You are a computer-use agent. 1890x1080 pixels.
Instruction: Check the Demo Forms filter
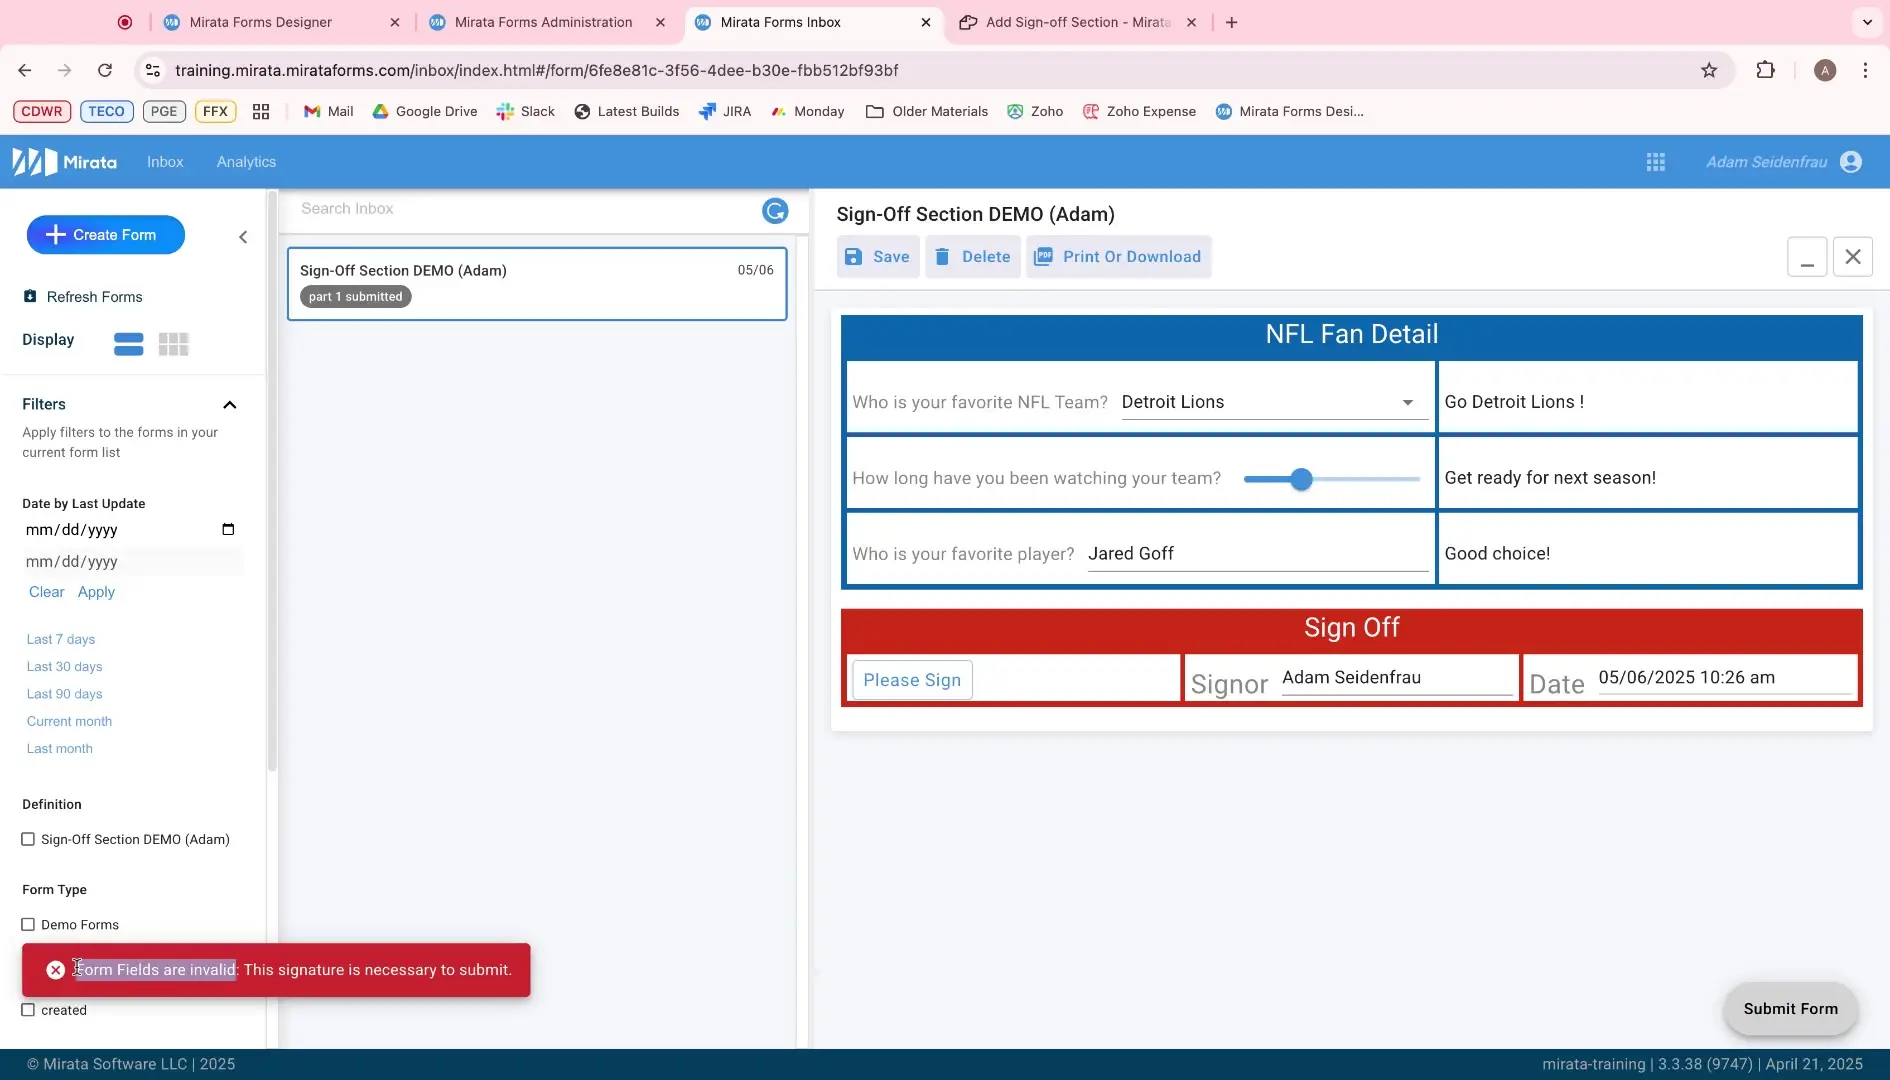click(29, 924)
